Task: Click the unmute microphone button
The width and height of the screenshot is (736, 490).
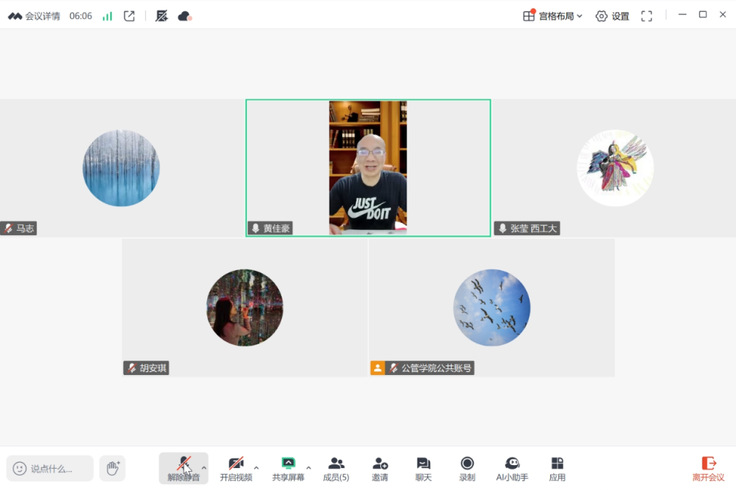Action: tap(183, 467)
